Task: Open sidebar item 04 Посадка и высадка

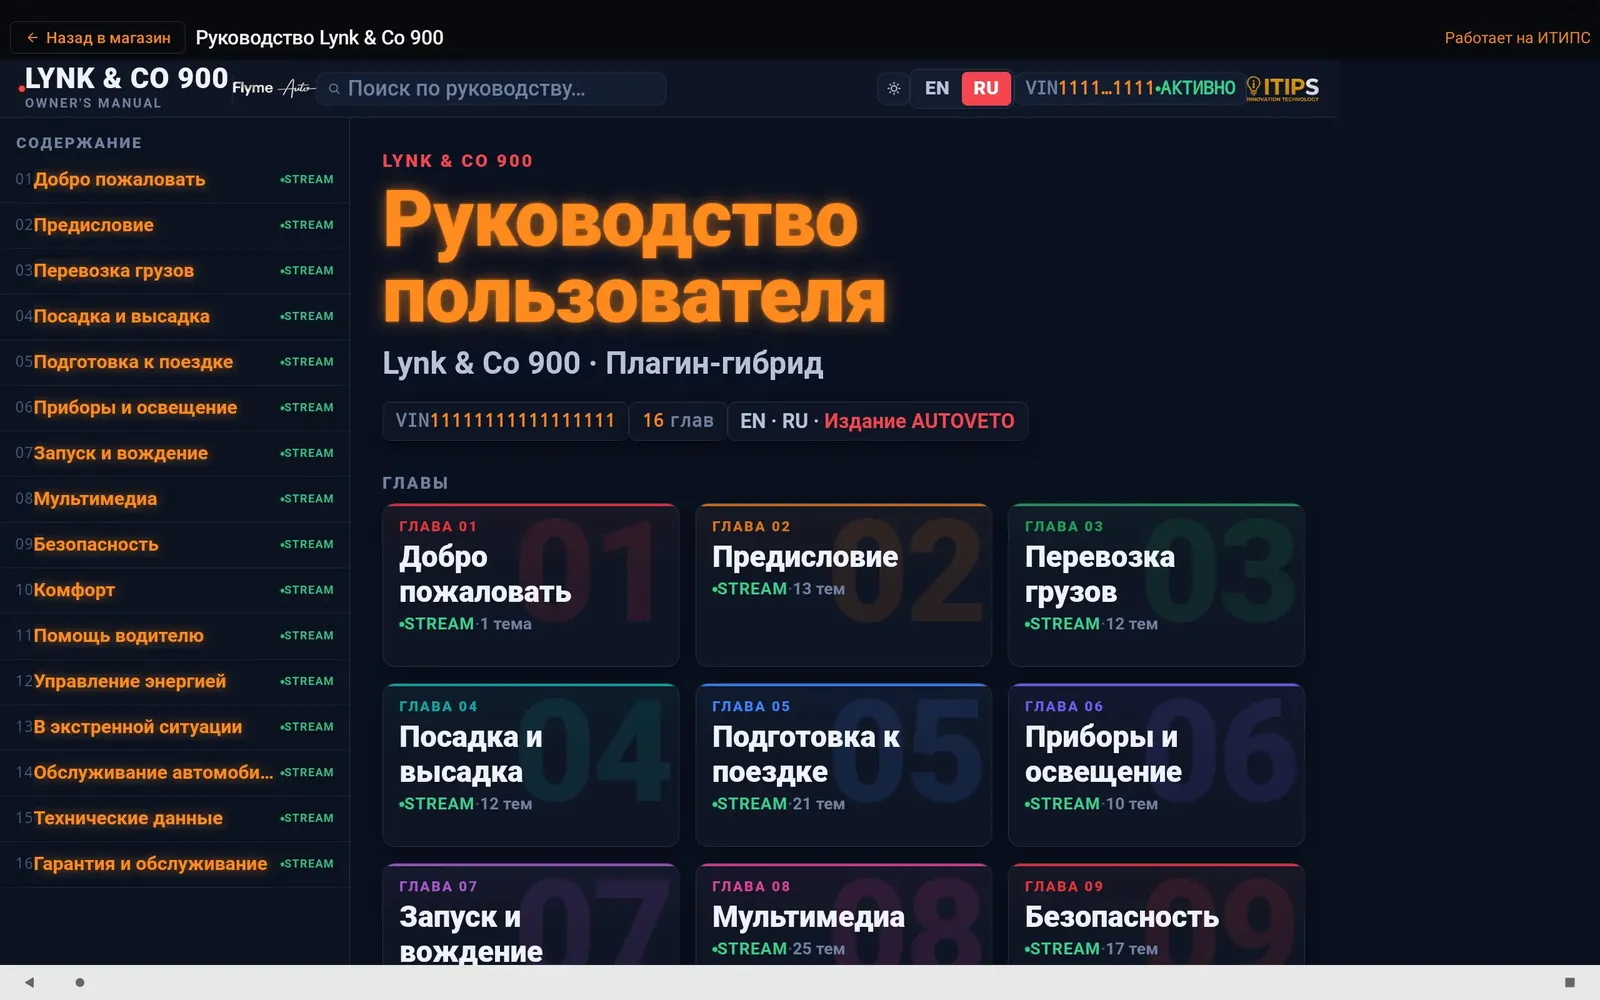Action: 175,317
